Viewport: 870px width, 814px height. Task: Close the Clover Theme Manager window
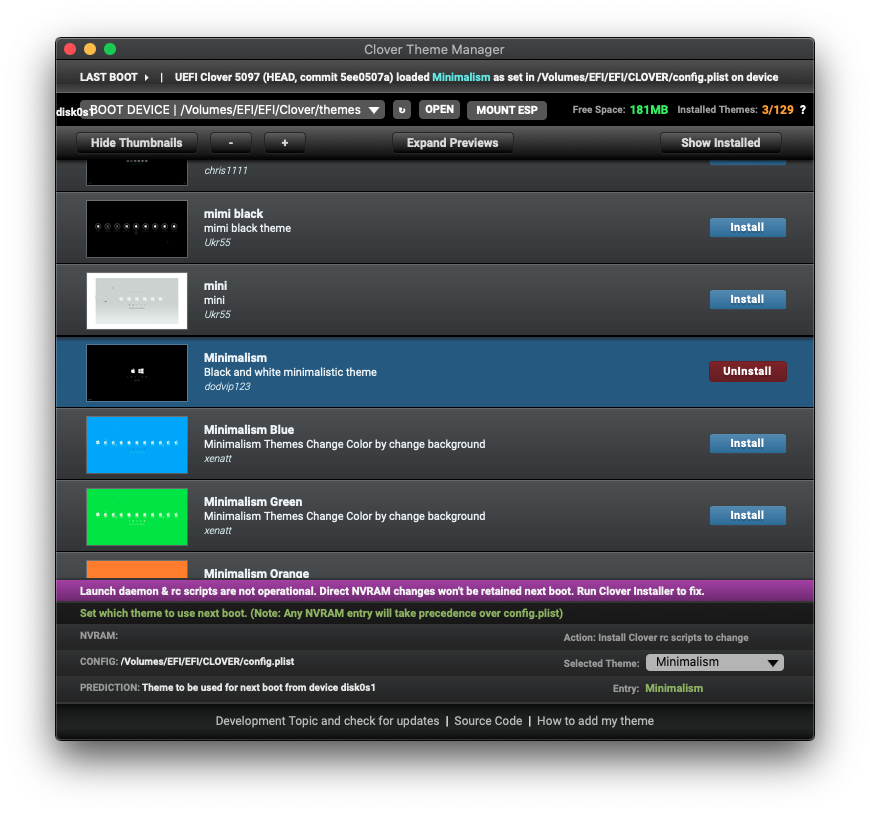pyautogui.click(x=70, y=49)
